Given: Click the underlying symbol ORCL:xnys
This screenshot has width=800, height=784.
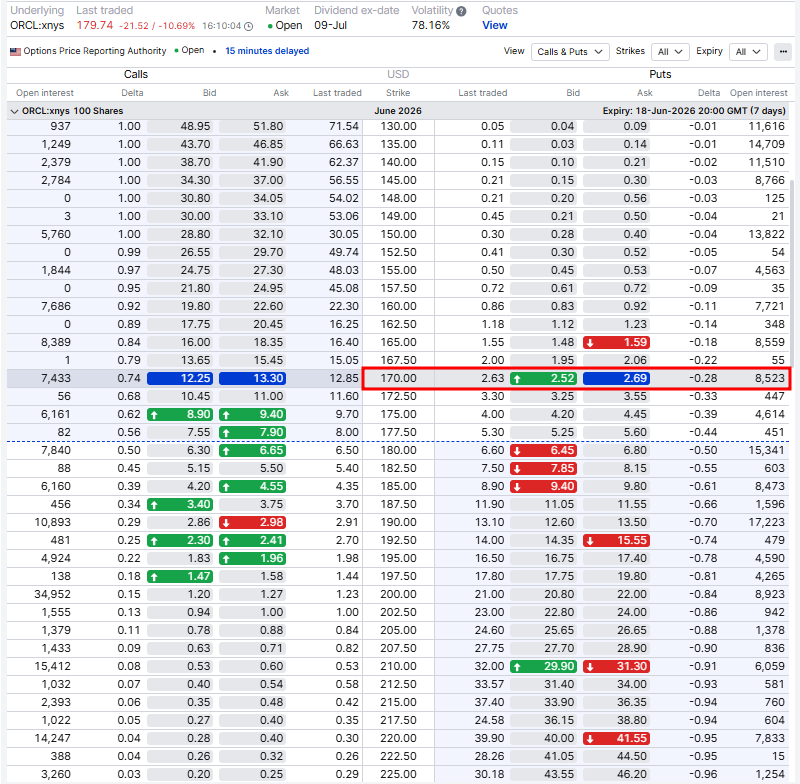Looking at the screenshot, I should 37,26.
